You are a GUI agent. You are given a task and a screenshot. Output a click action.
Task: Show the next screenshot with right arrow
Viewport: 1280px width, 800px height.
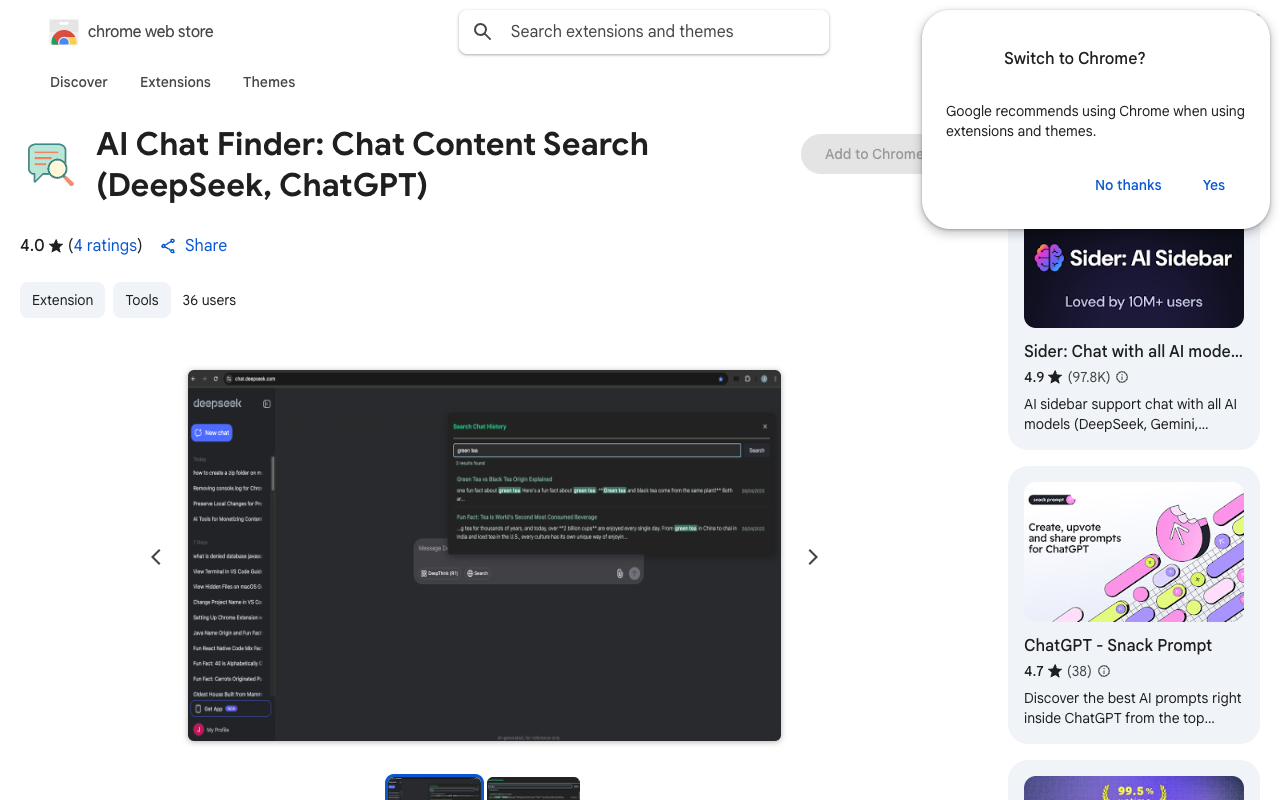coord(813,557)
